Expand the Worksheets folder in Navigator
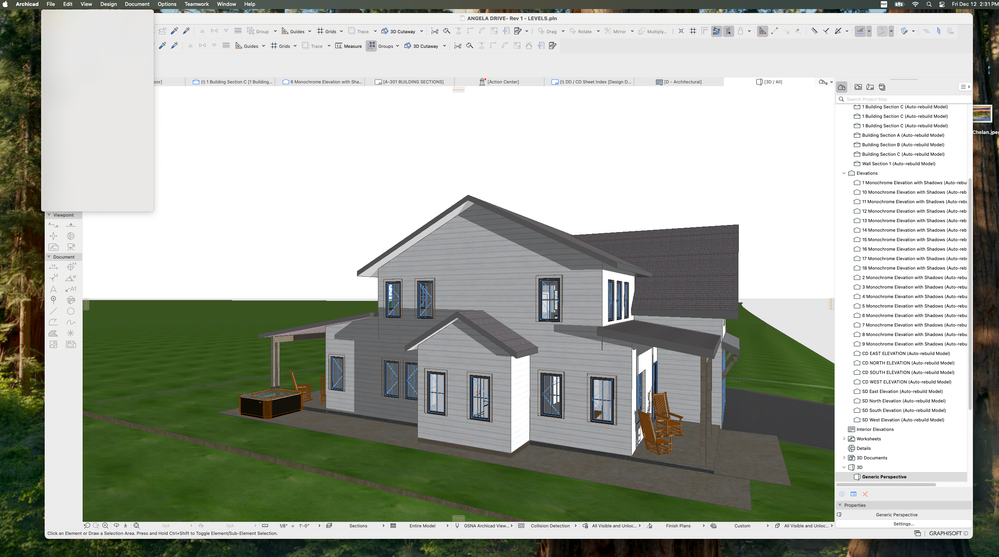Screen dimensions: 999x557 pyautogui.click(x=844, y=439)
